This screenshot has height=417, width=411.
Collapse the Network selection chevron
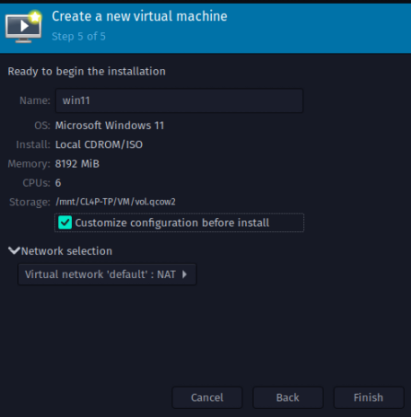(x=14, y=251)
